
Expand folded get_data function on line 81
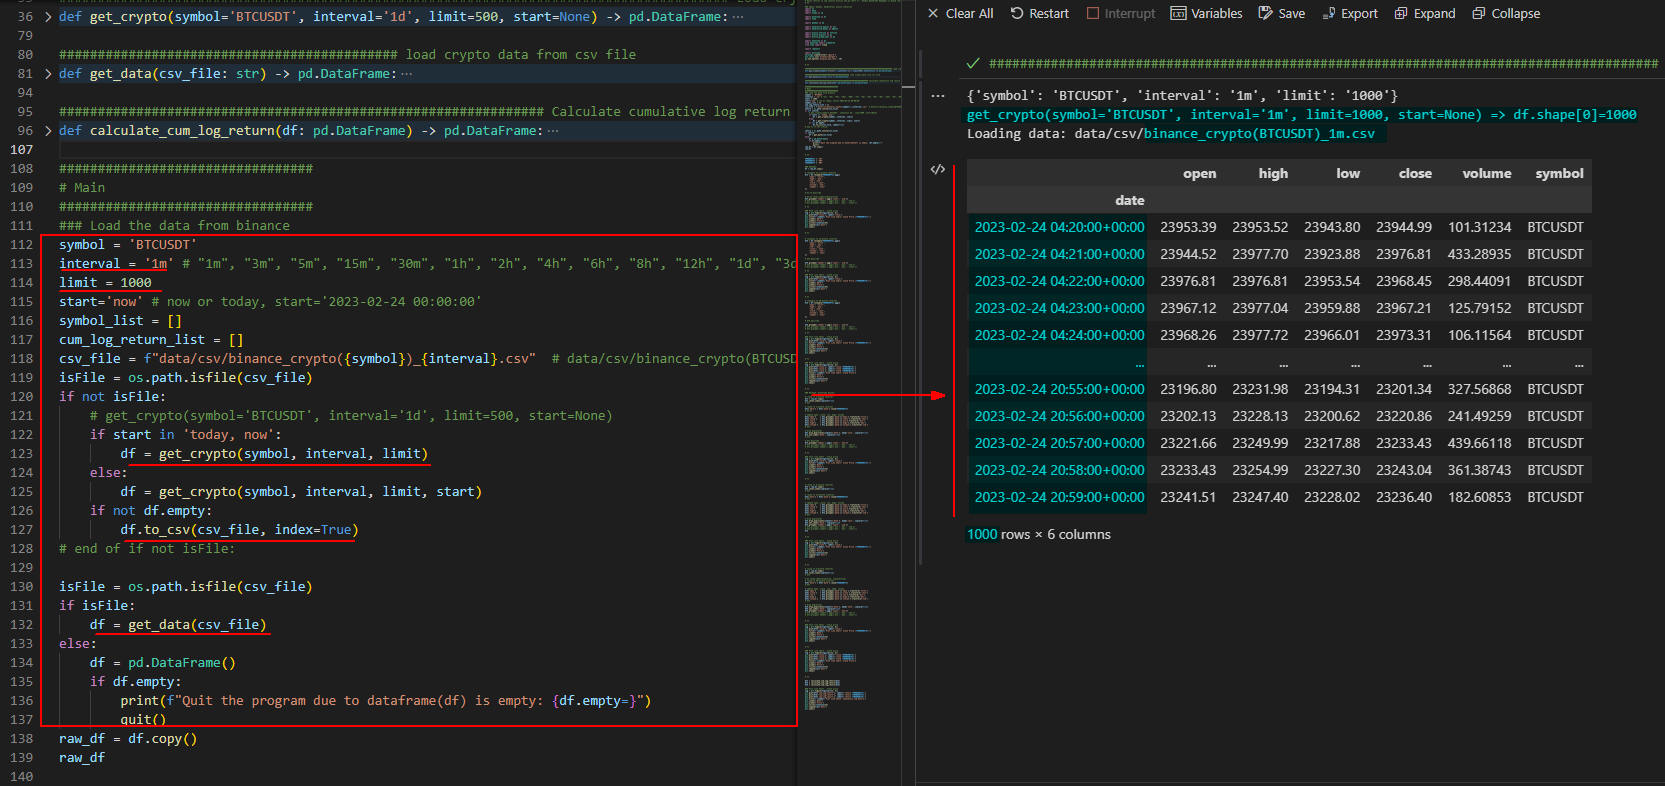[x=48, y=74]
